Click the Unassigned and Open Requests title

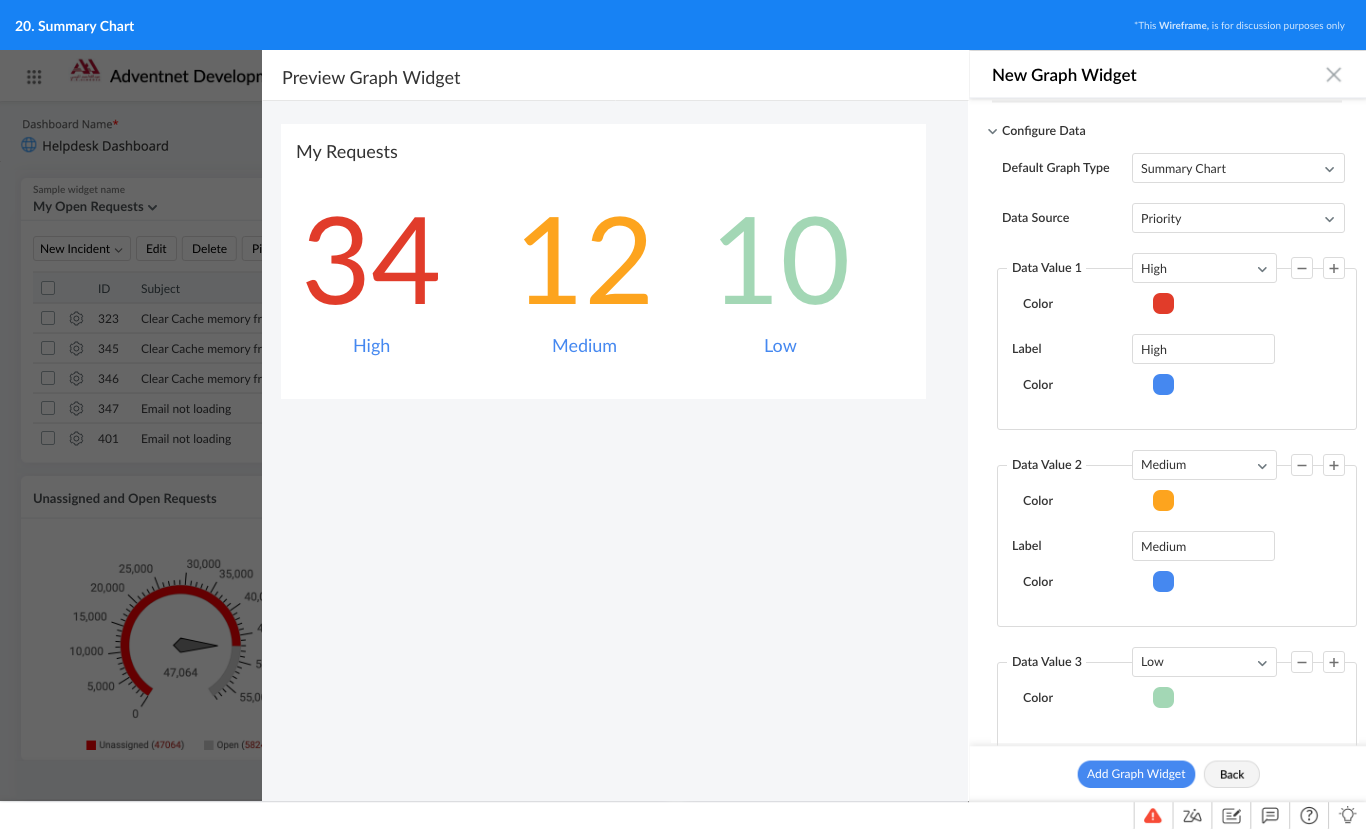tap(125, 498)
